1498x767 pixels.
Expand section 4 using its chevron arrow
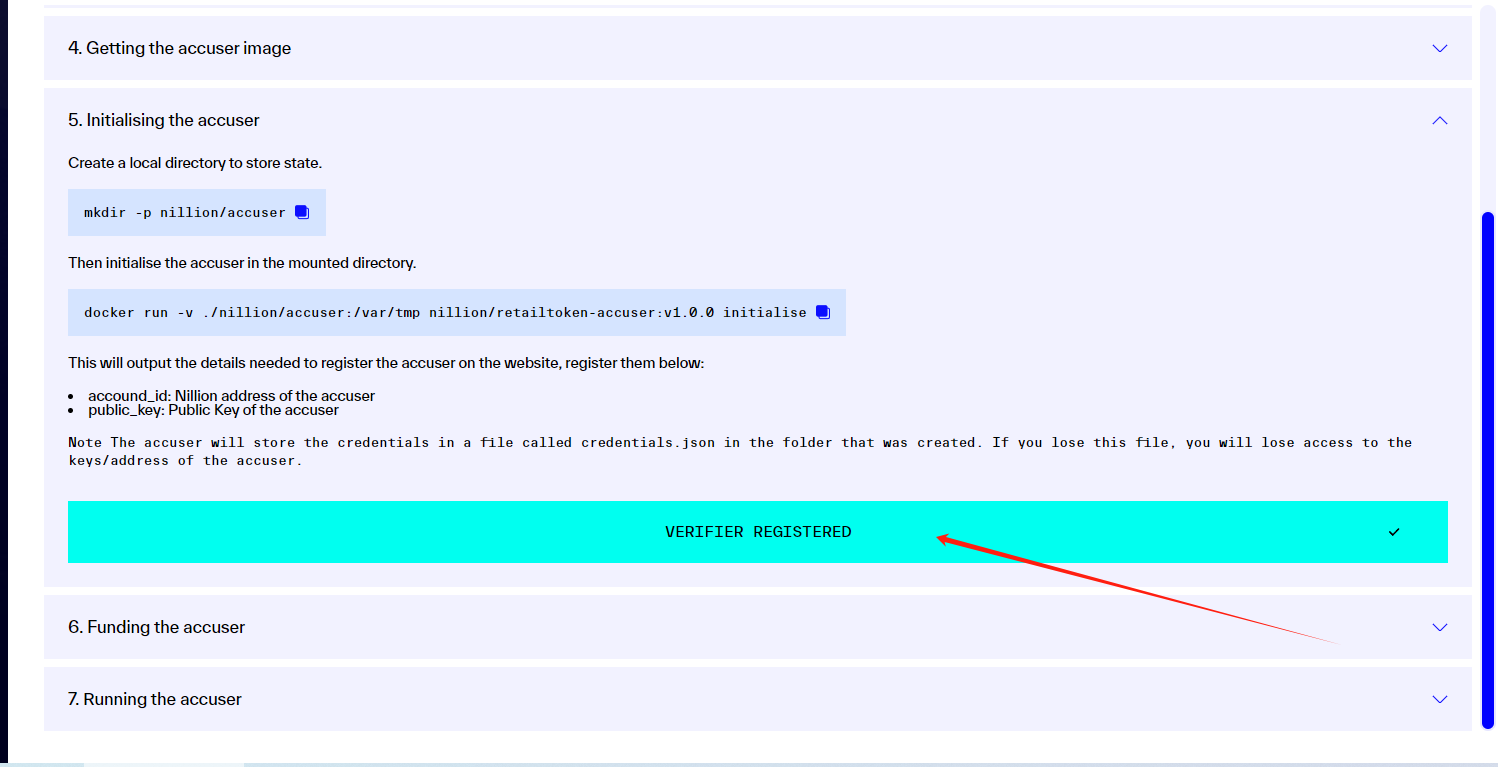coord(1439,48)
